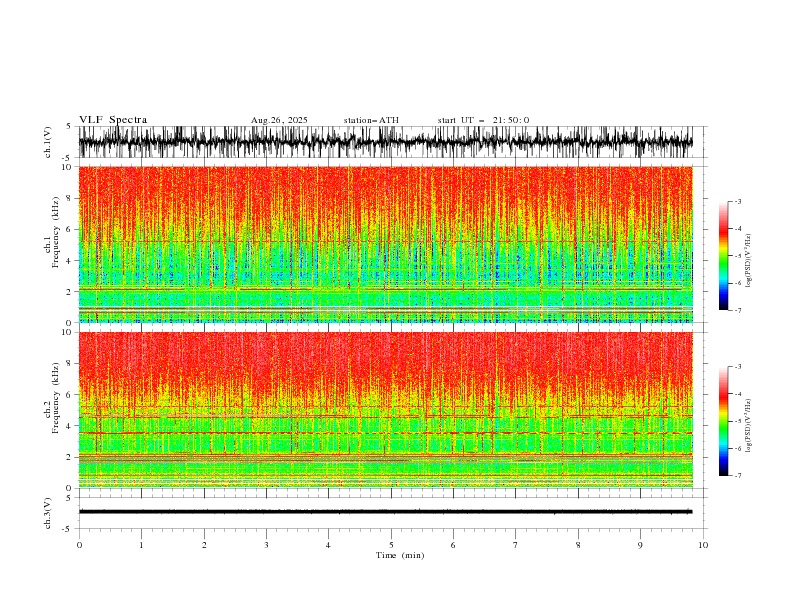The image size is (792, 612).
Task: Click time axis tick label "9"
Action: coord(640,545)
